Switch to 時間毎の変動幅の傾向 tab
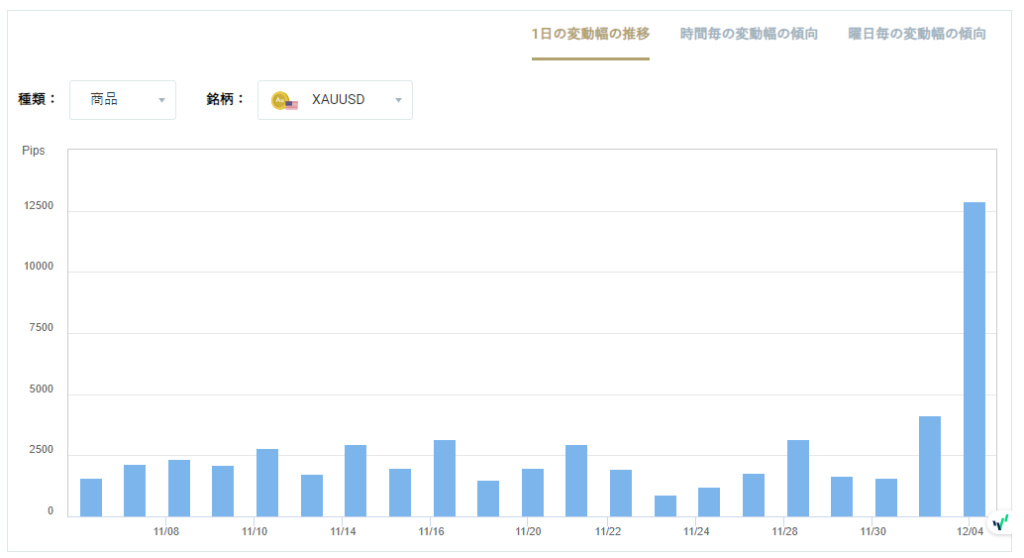This screenshot has height=558, width=1024. click(748, 34)
